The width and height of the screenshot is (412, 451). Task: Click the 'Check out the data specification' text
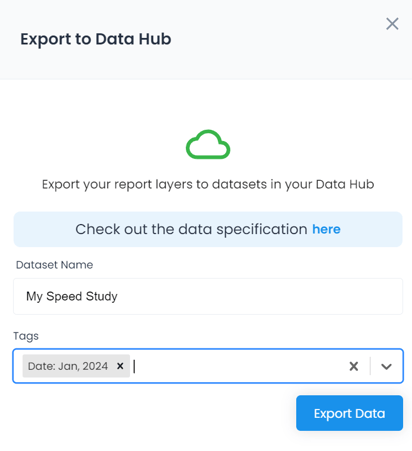[191, 229]
